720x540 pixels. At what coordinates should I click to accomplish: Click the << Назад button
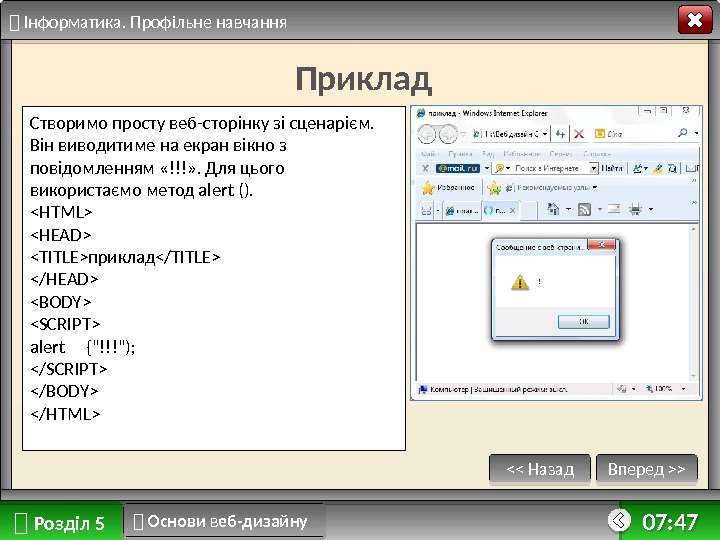[540, 469]
